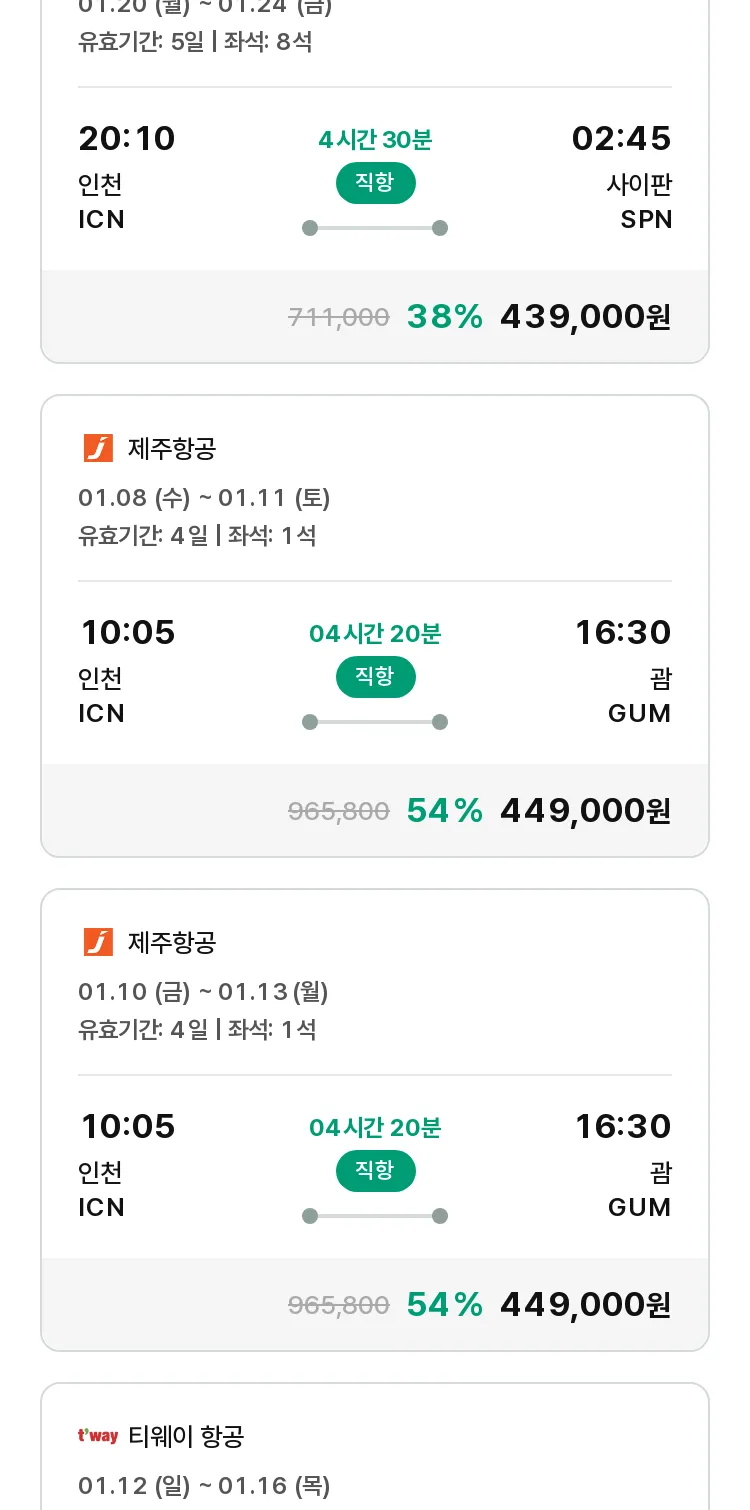Tap the route line on the Saipan flight
750x1510 pixels.
(x=375, y=228)
